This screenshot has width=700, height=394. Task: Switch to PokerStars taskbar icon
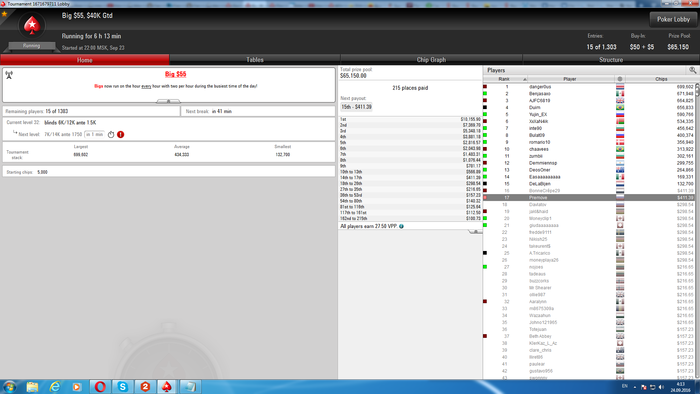(167, 387)
